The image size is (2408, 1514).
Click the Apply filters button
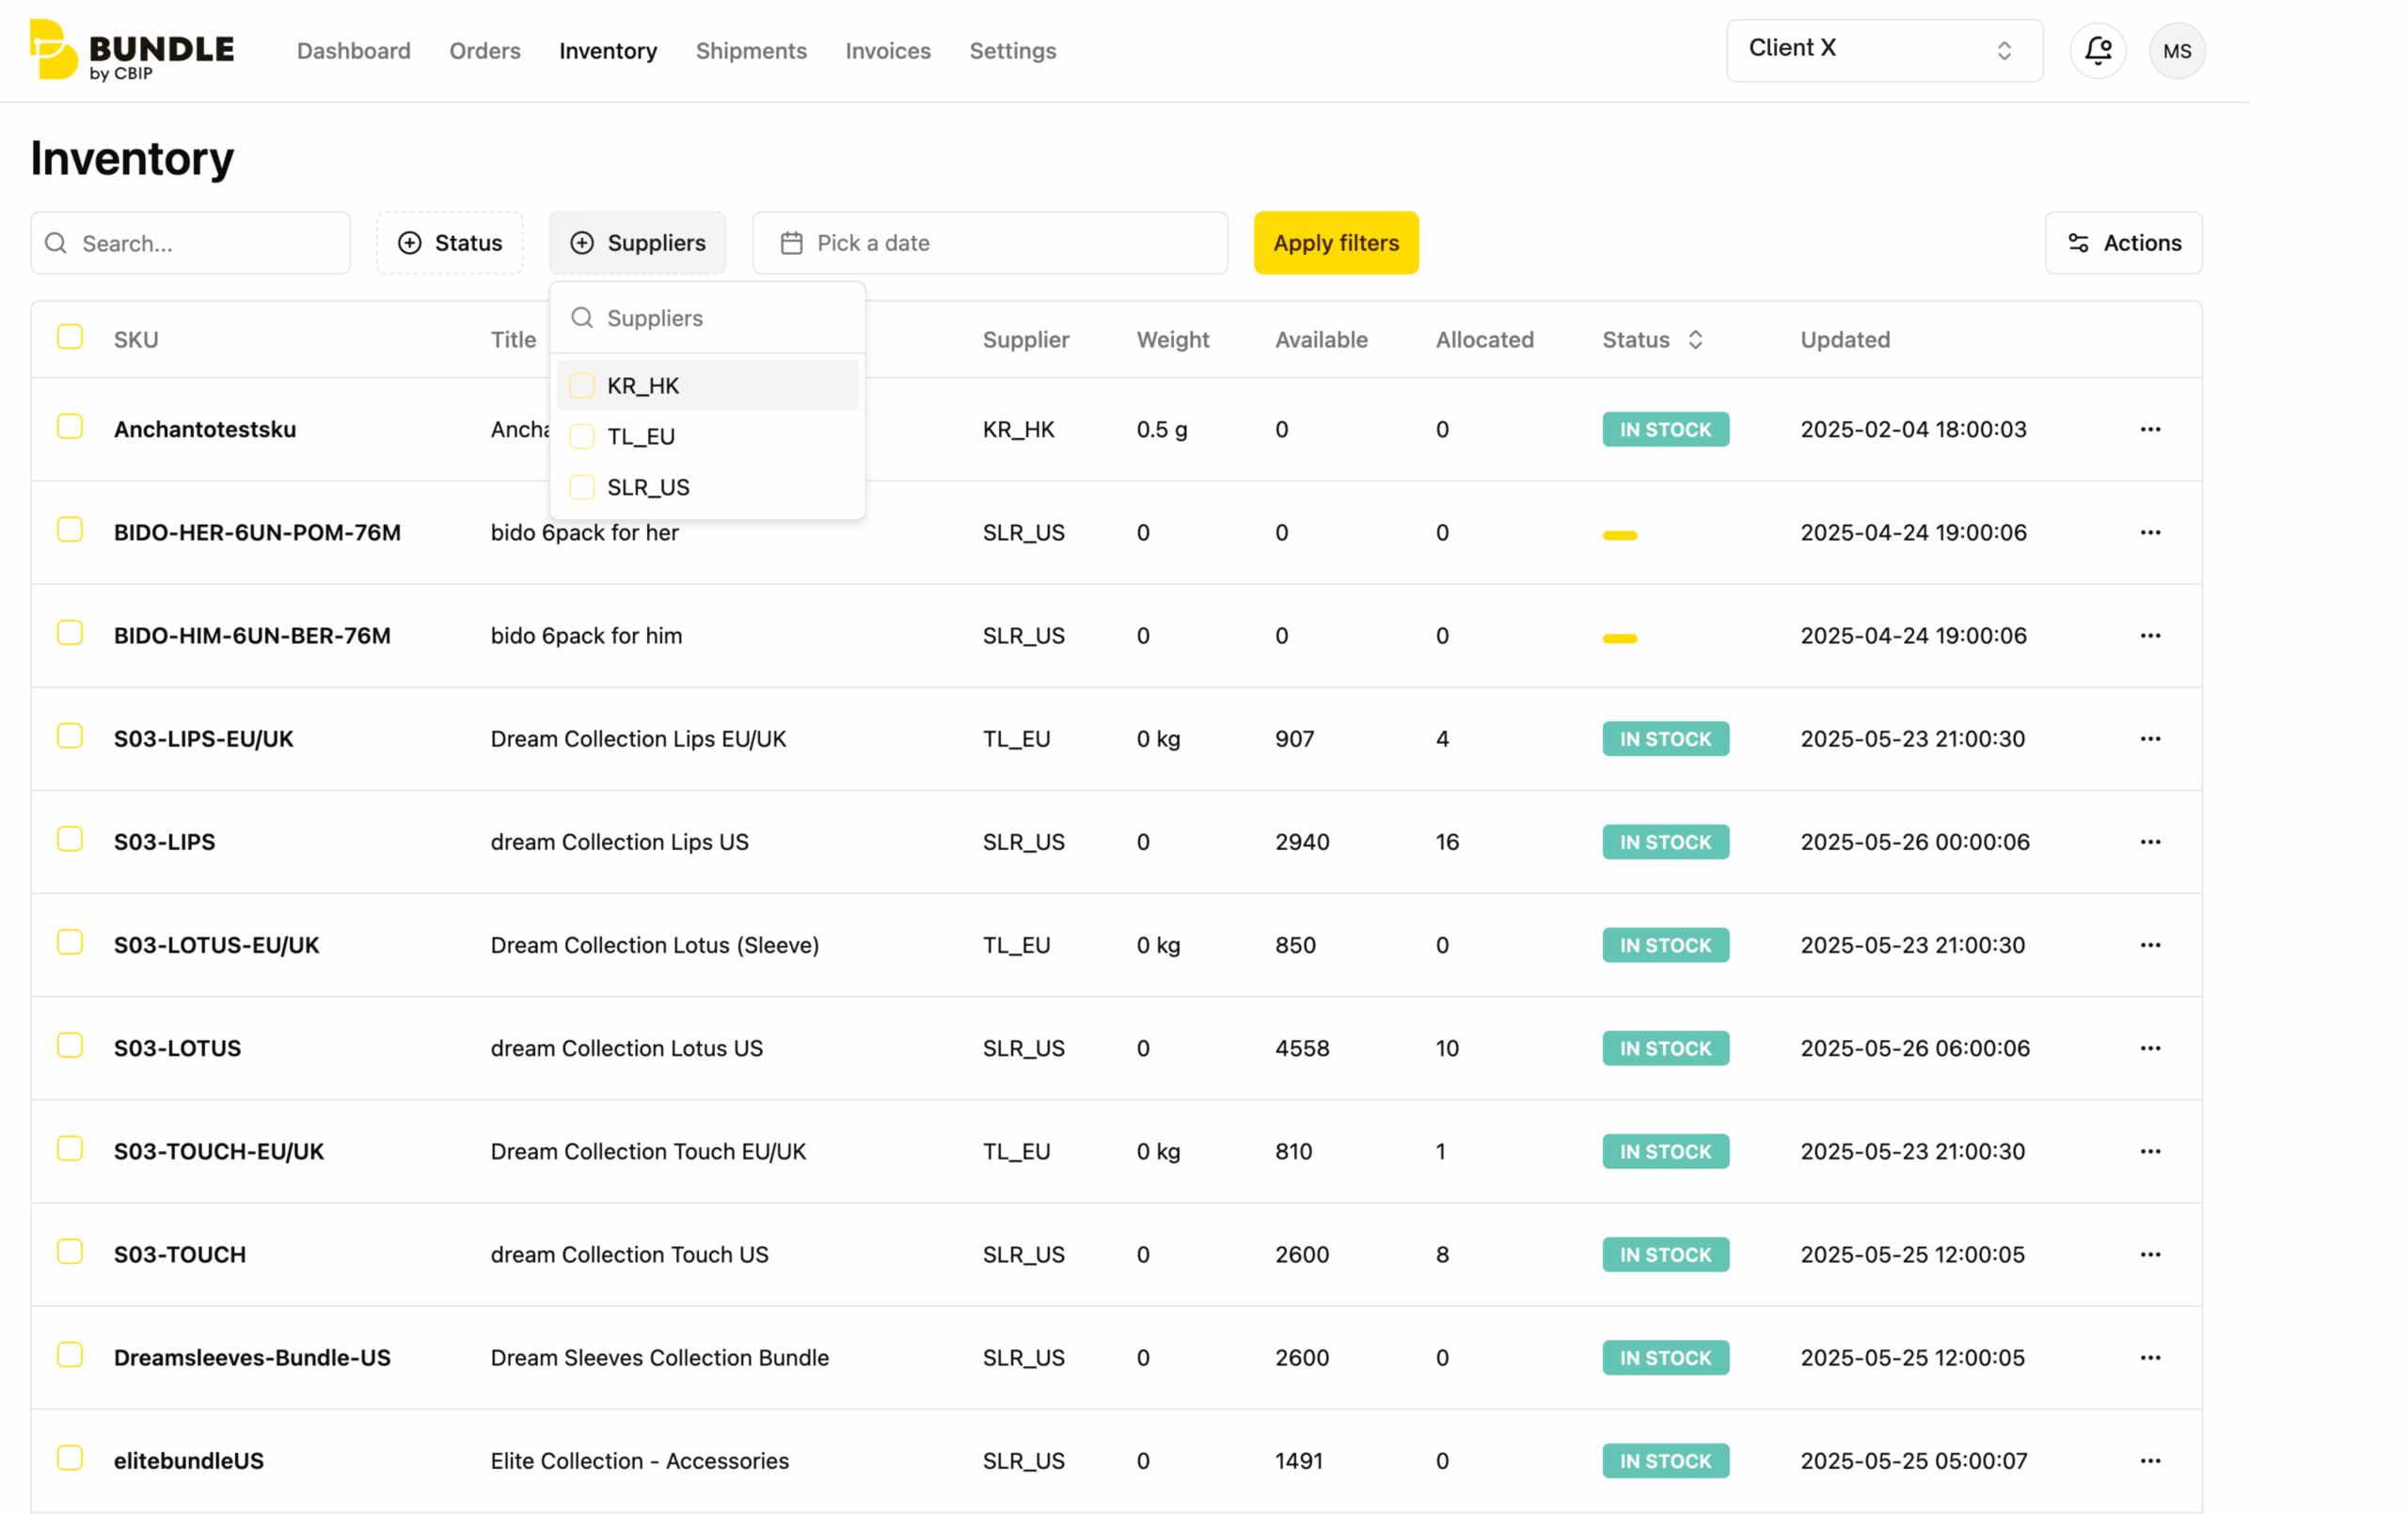1336,242
